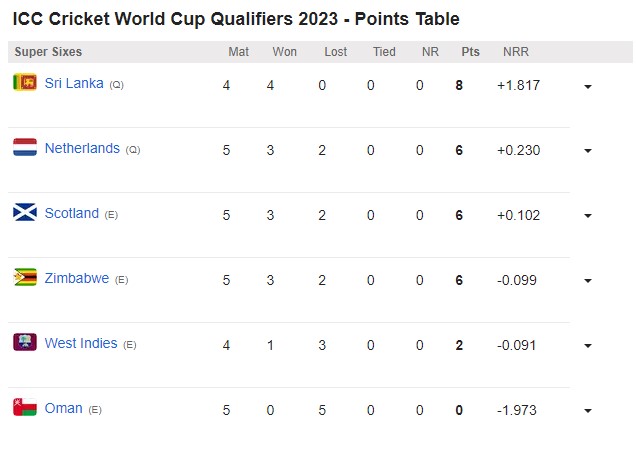This screenshot has height=450, width=636.
Task: Click the Pts column header
Action: pos(470,52)
